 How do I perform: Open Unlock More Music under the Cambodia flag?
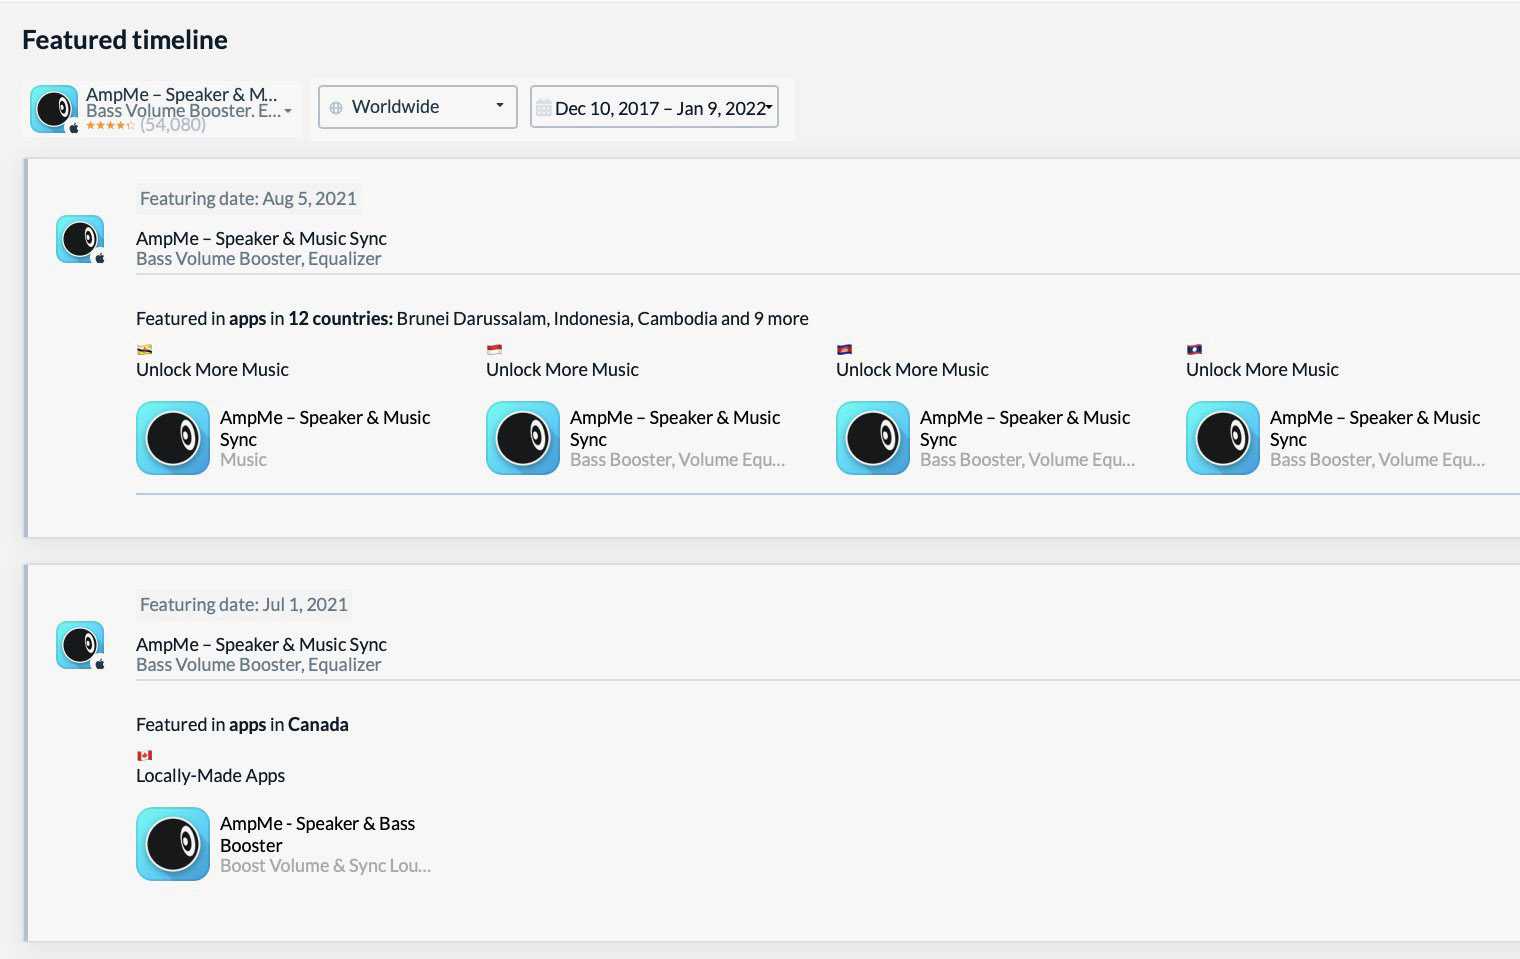tap(912, 369)
